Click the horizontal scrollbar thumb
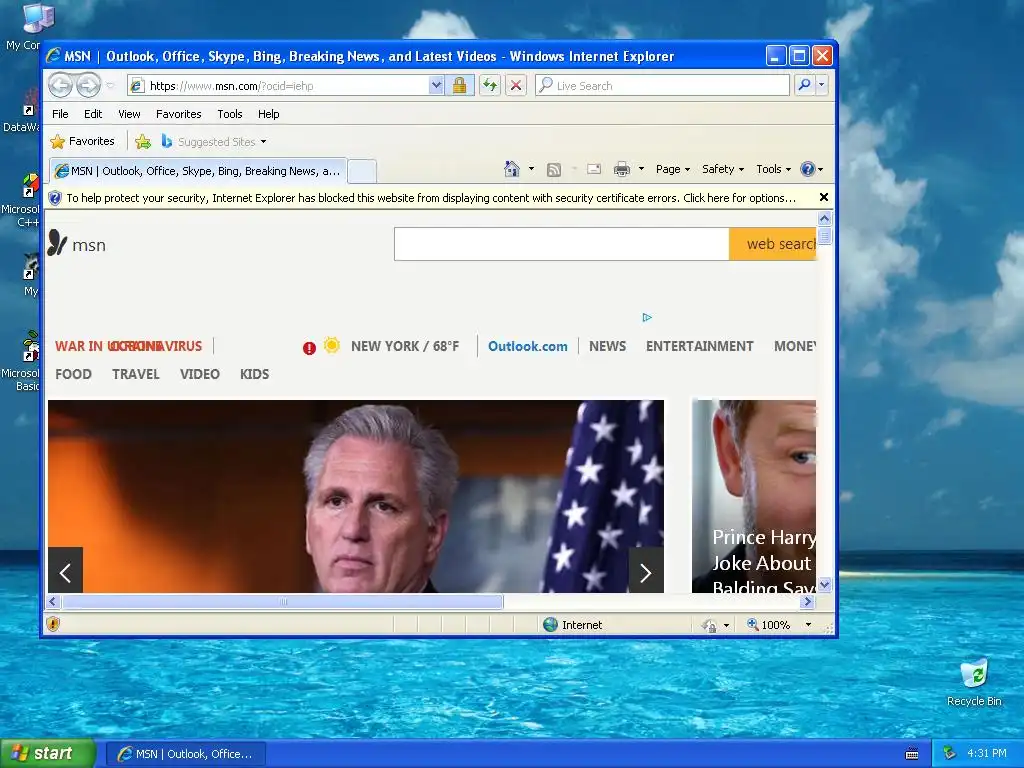Screen dimensions: 1024x768 [283, 601]
